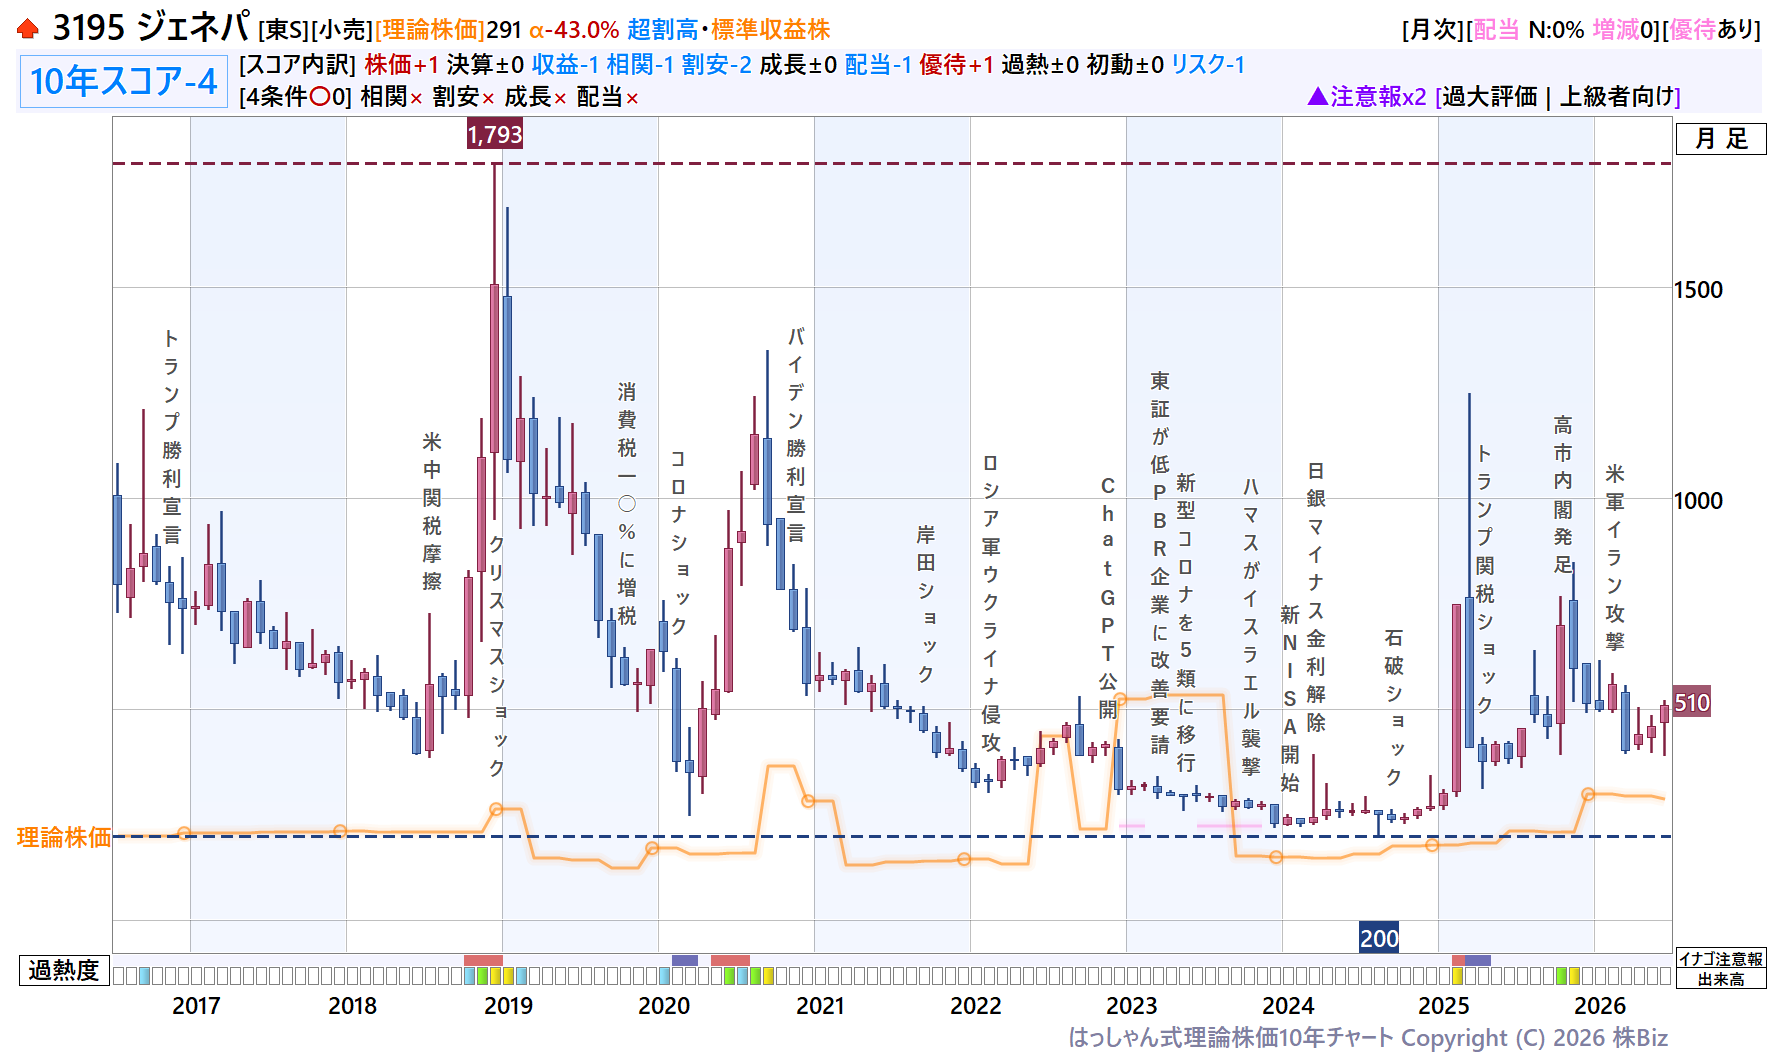The height and width of the screenshot is (1054, 1780).
Task: Click the red circle in 4条件 indicator
Action: tap(320, 97)
